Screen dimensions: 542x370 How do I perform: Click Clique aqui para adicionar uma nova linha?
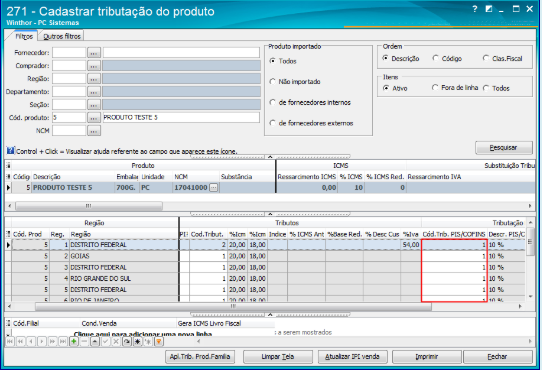tap(143, 334)
